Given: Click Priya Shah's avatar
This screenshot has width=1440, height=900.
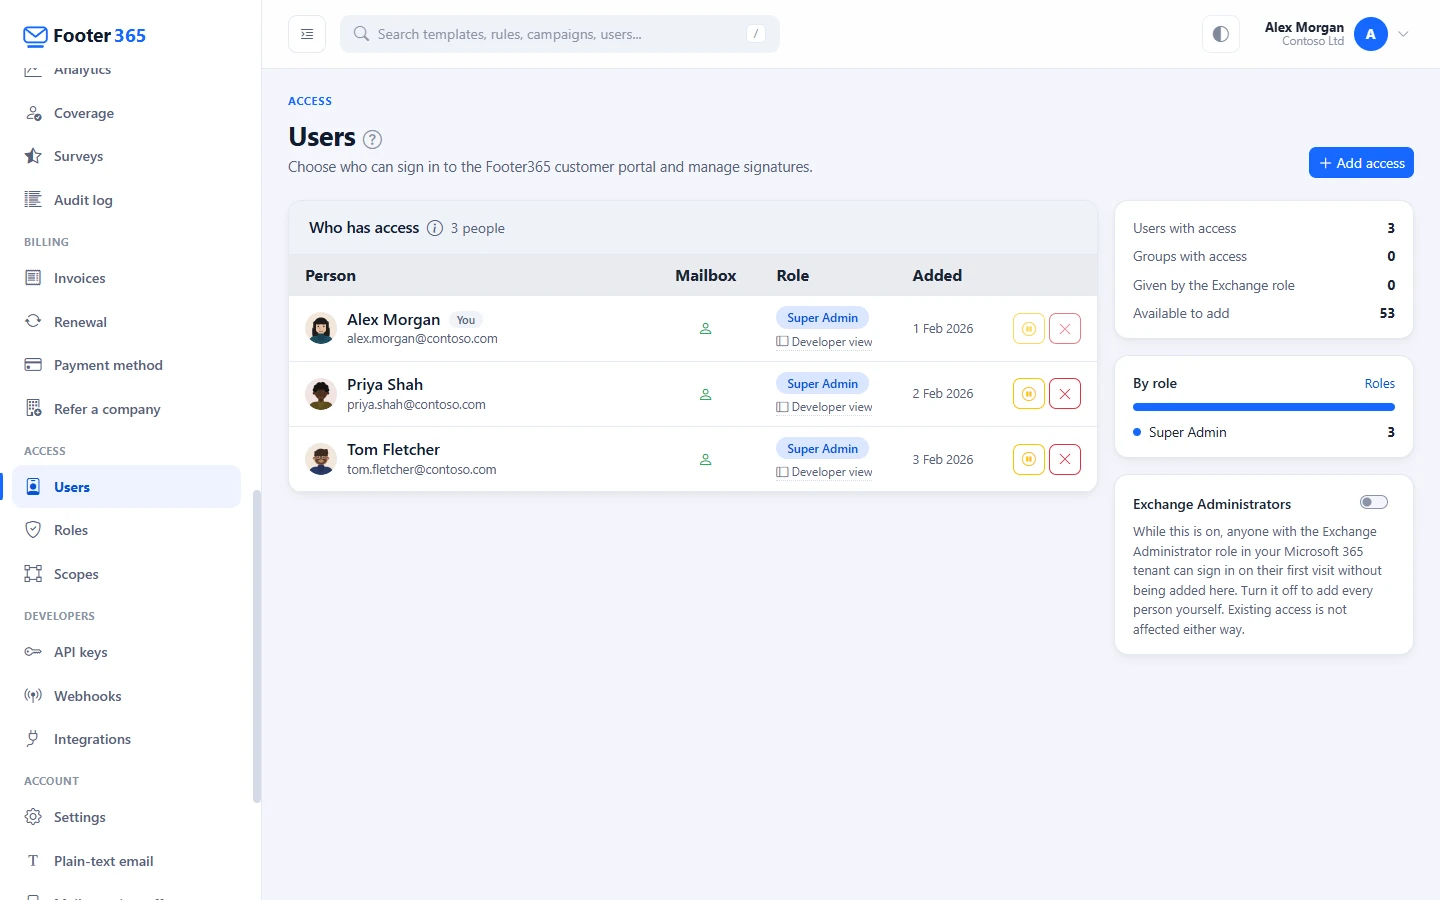Looking at the screenshot, I should [x=321, y=394].
